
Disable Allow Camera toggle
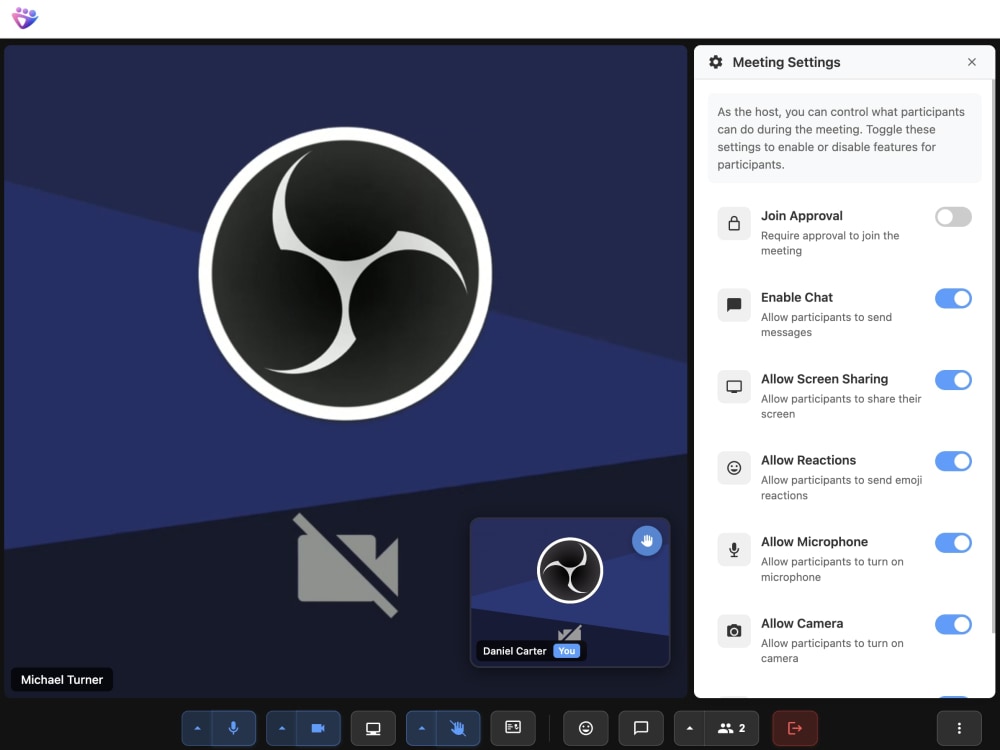(x=953, y=624)
